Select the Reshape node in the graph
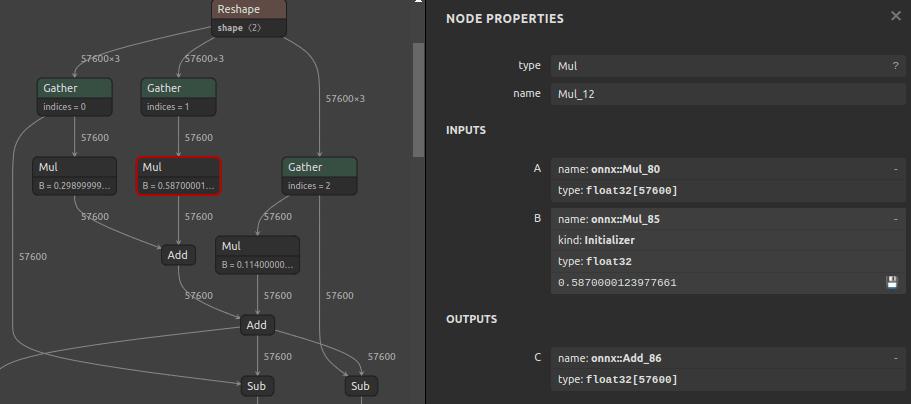The height and width of the screenshot is (404, 911). click(250, 18)
